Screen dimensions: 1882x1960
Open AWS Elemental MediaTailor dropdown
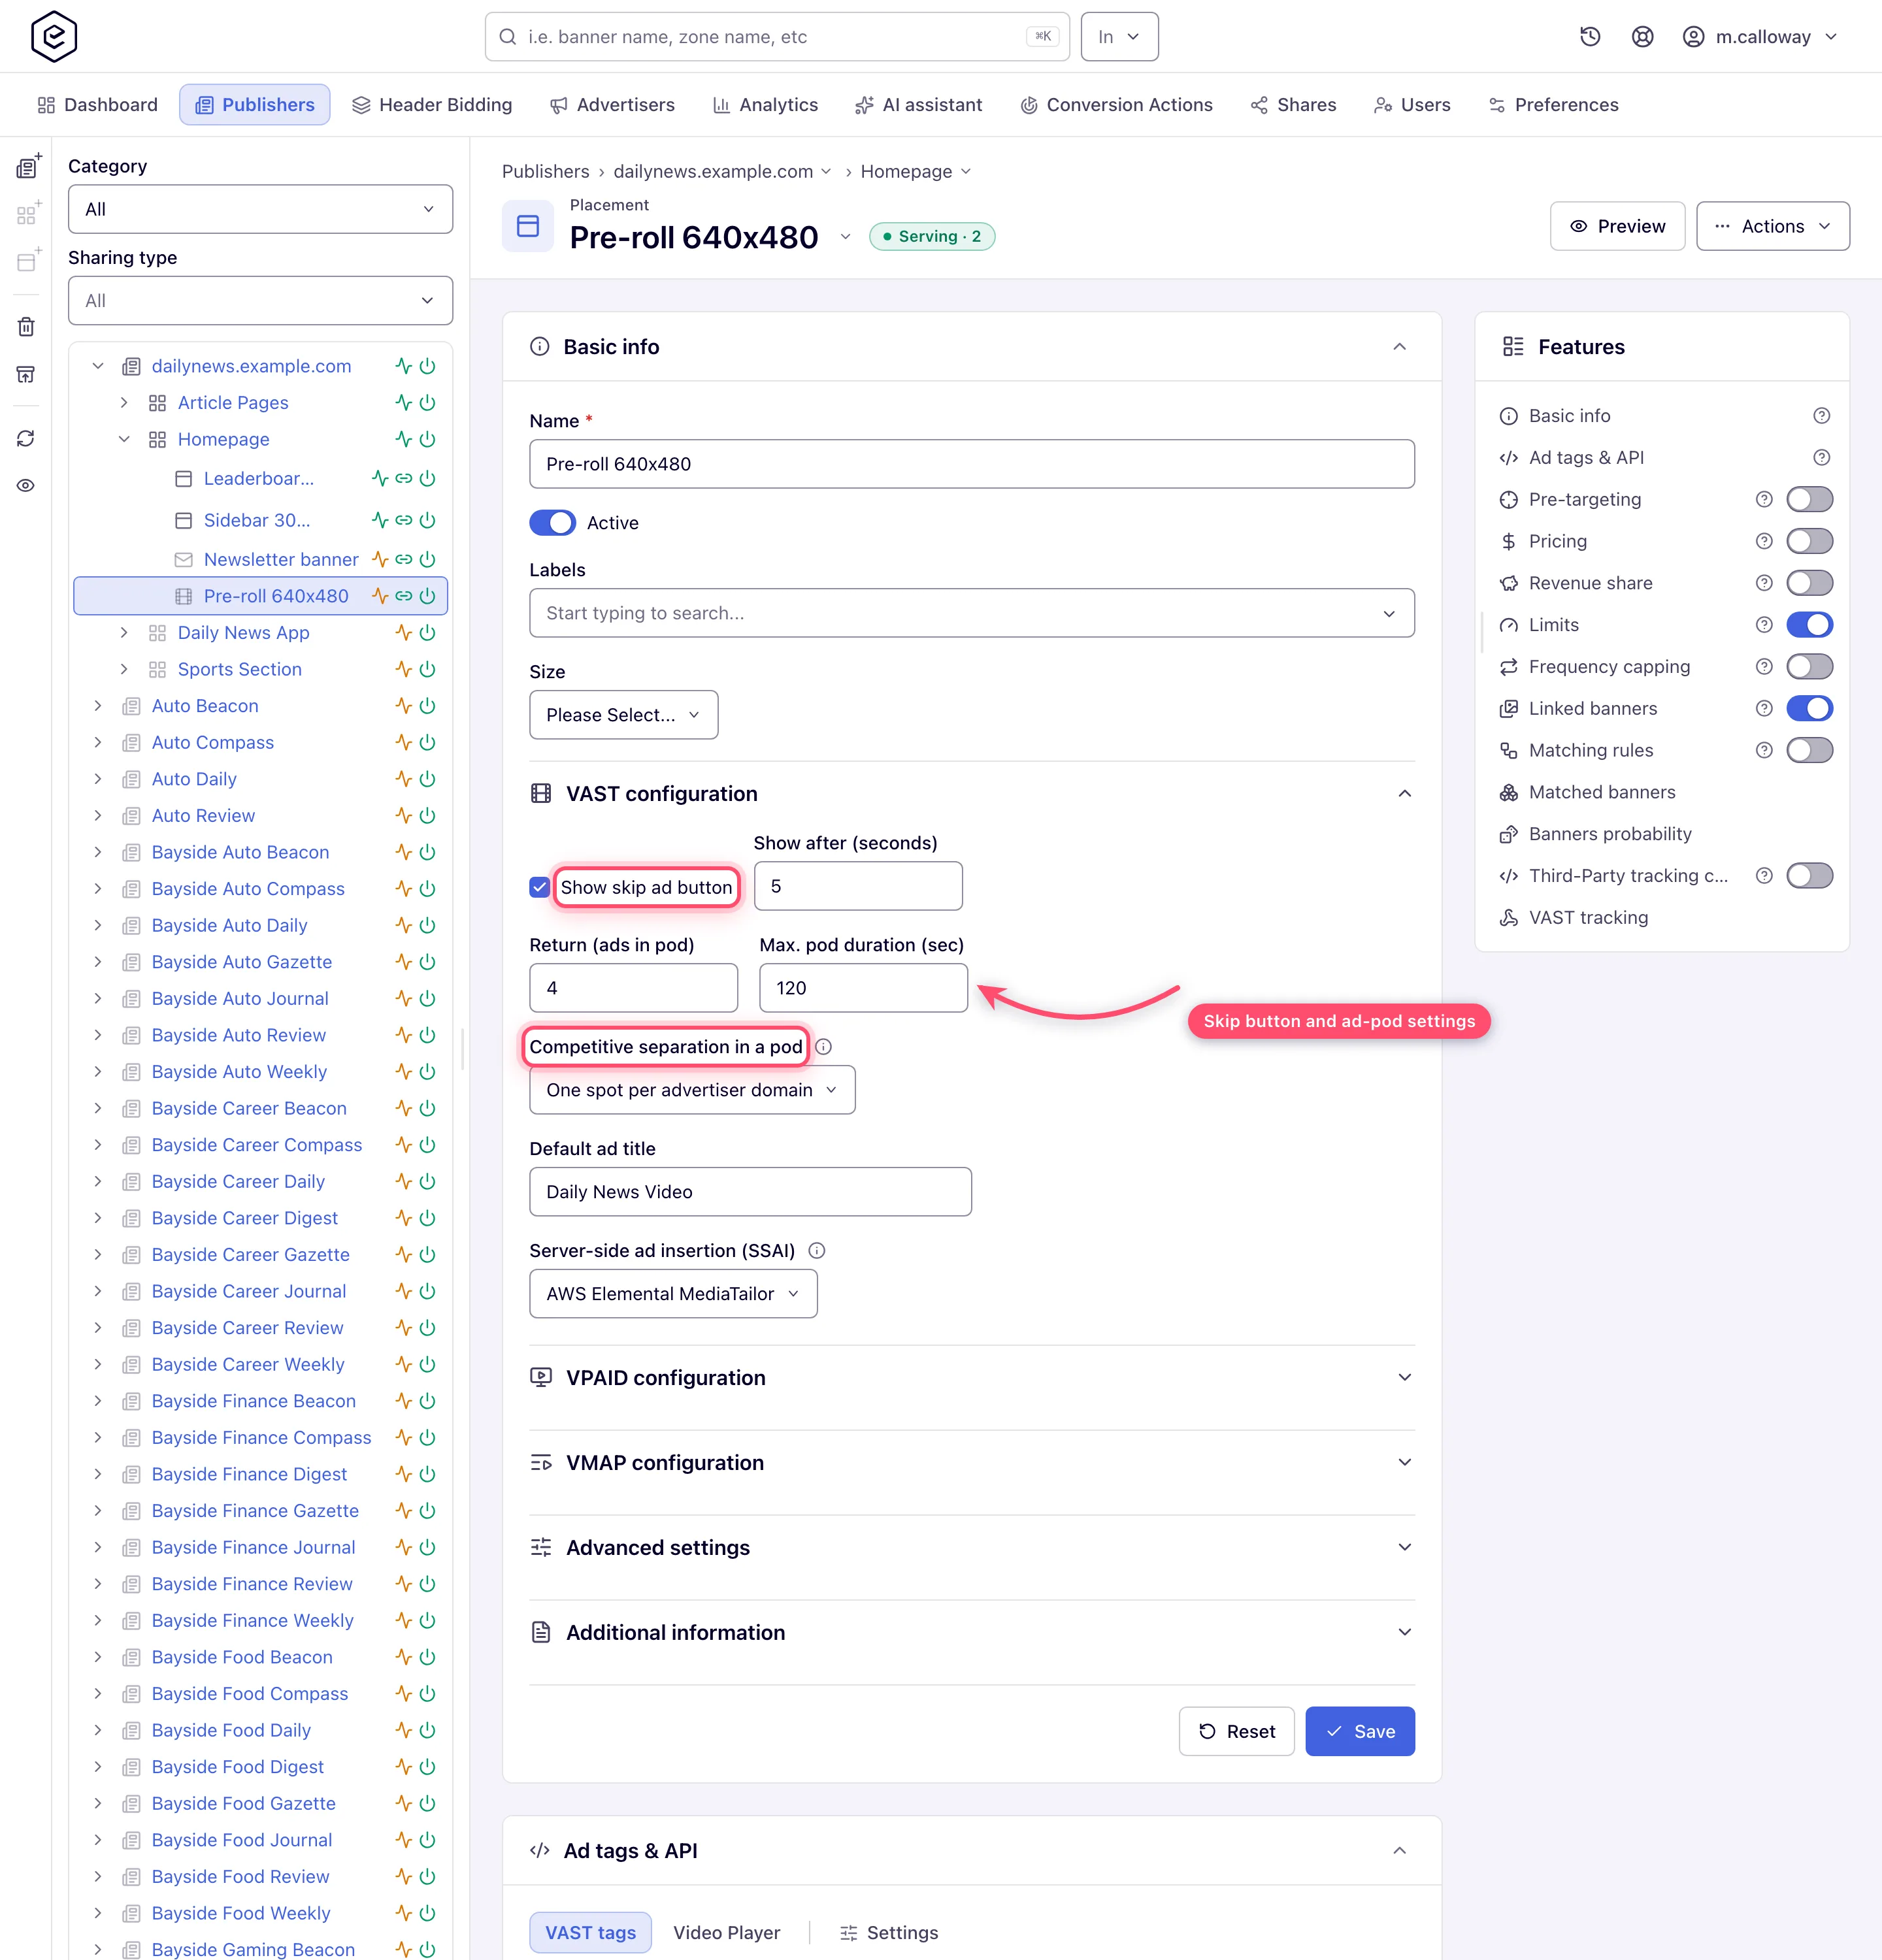point(673,1294)
